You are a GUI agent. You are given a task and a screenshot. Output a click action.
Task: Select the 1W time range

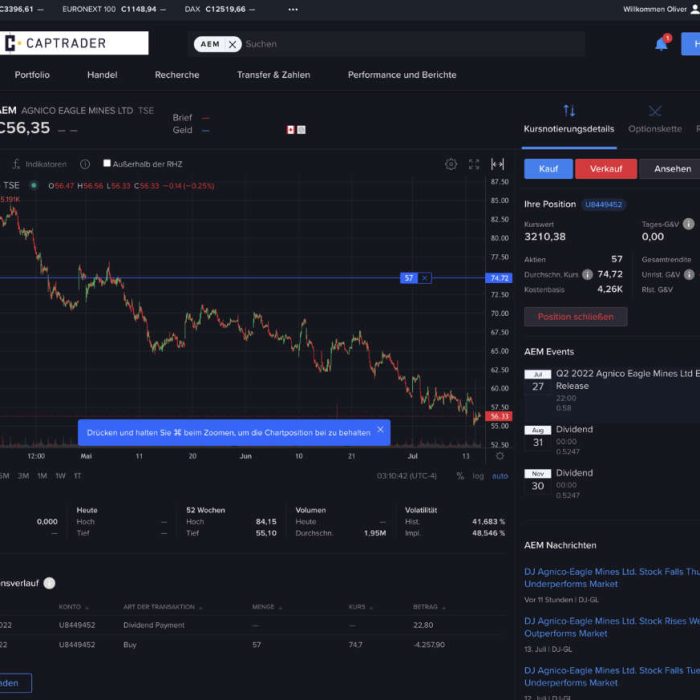point(60,476)
